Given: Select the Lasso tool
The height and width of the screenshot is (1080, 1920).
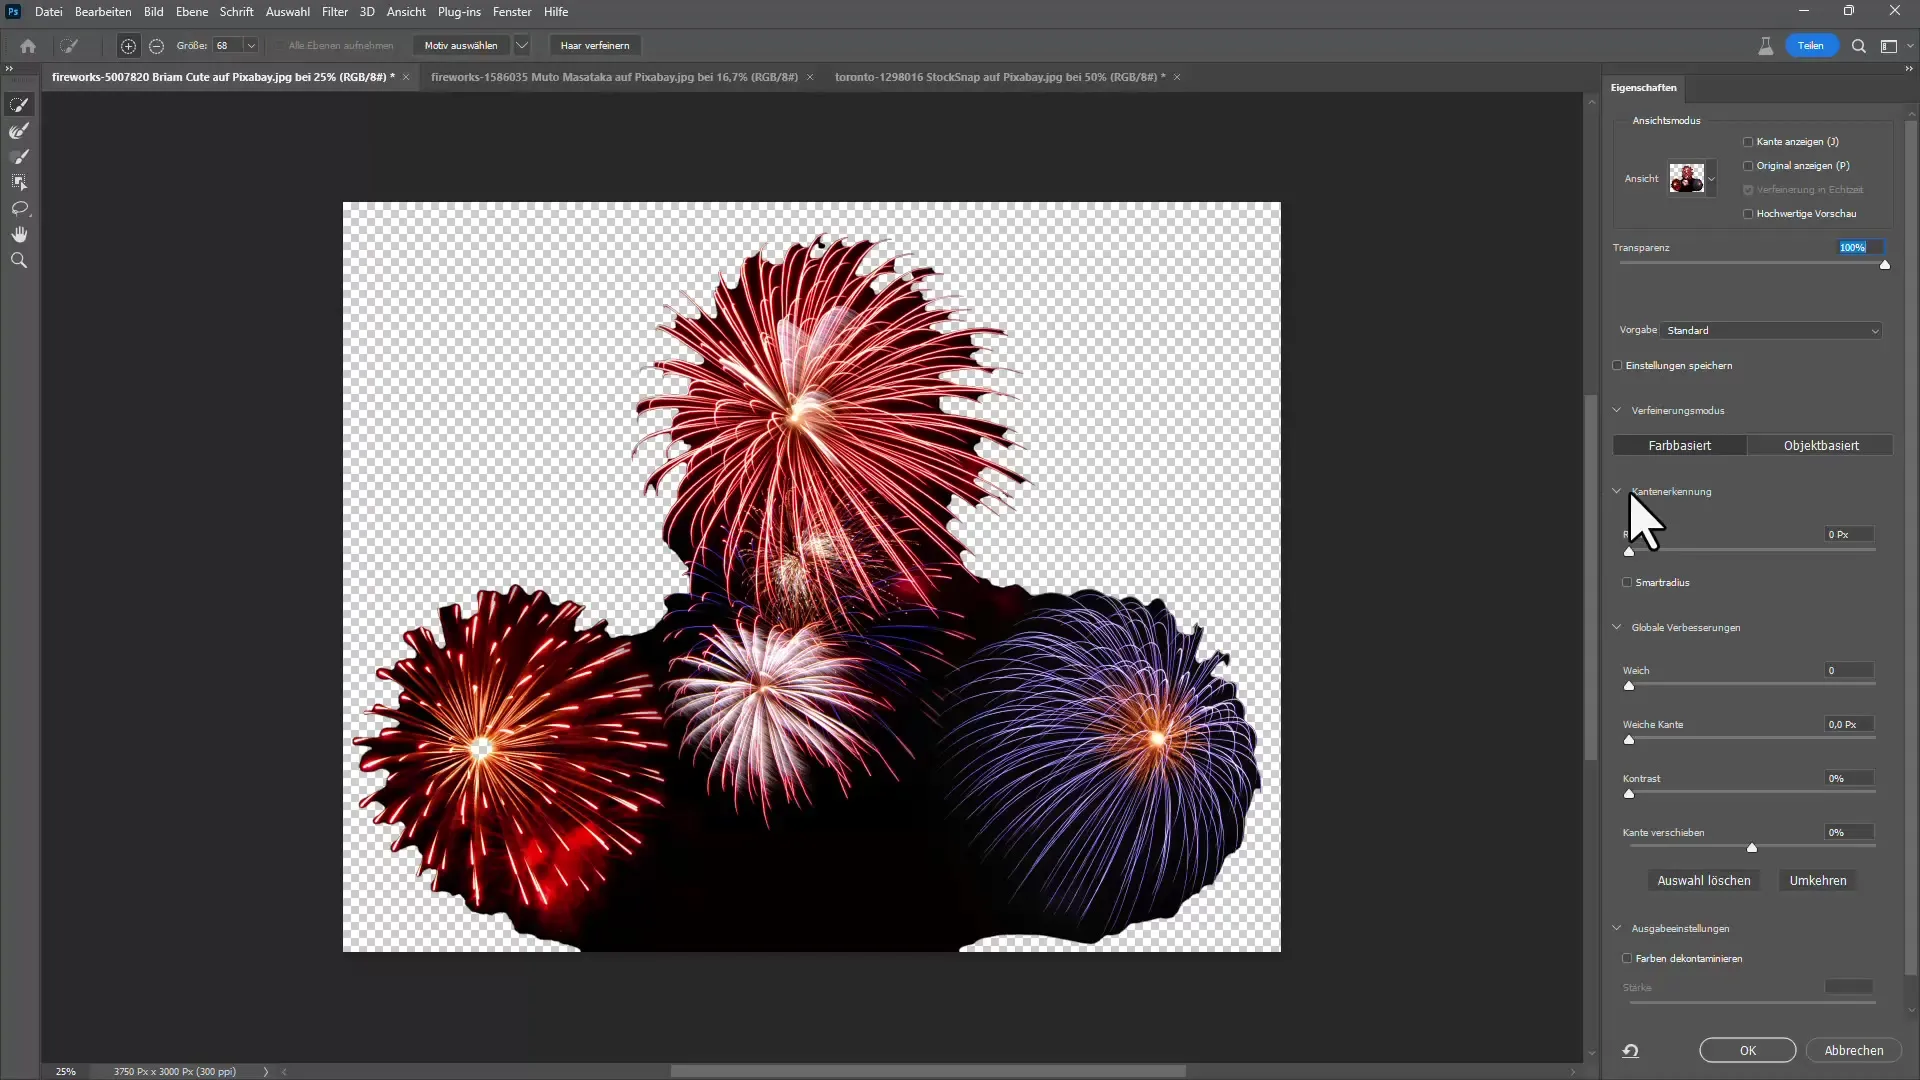Looking at the screenshot, I should (x=19, y=208).
